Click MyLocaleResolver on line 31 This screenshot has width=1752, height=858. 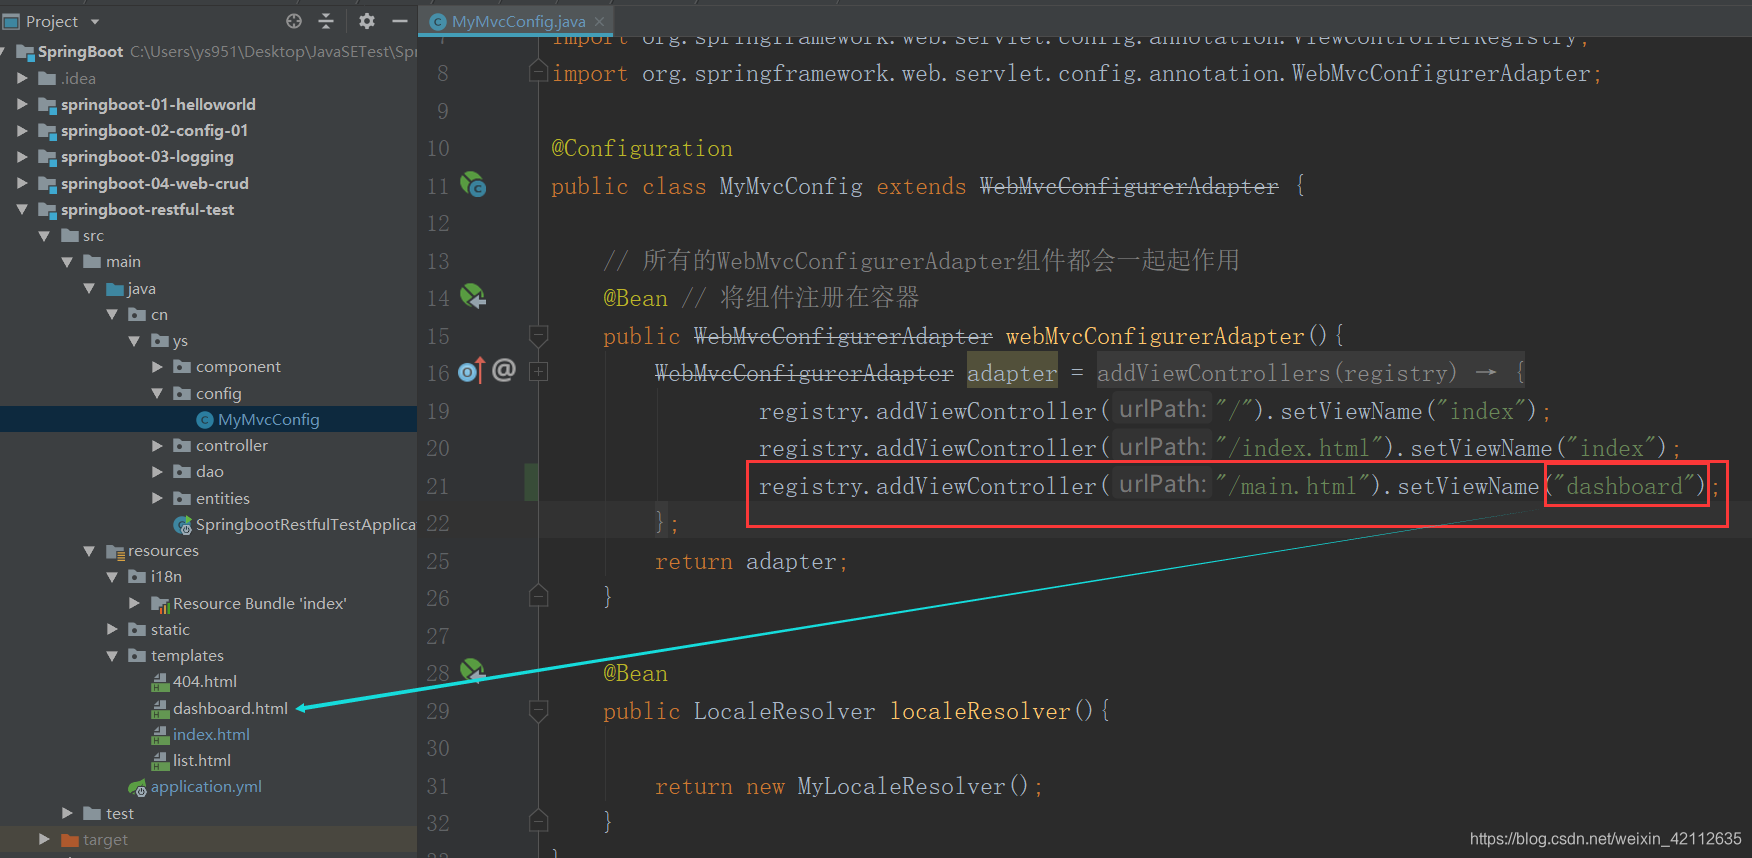pyautogui.click(x=901, y=786)
